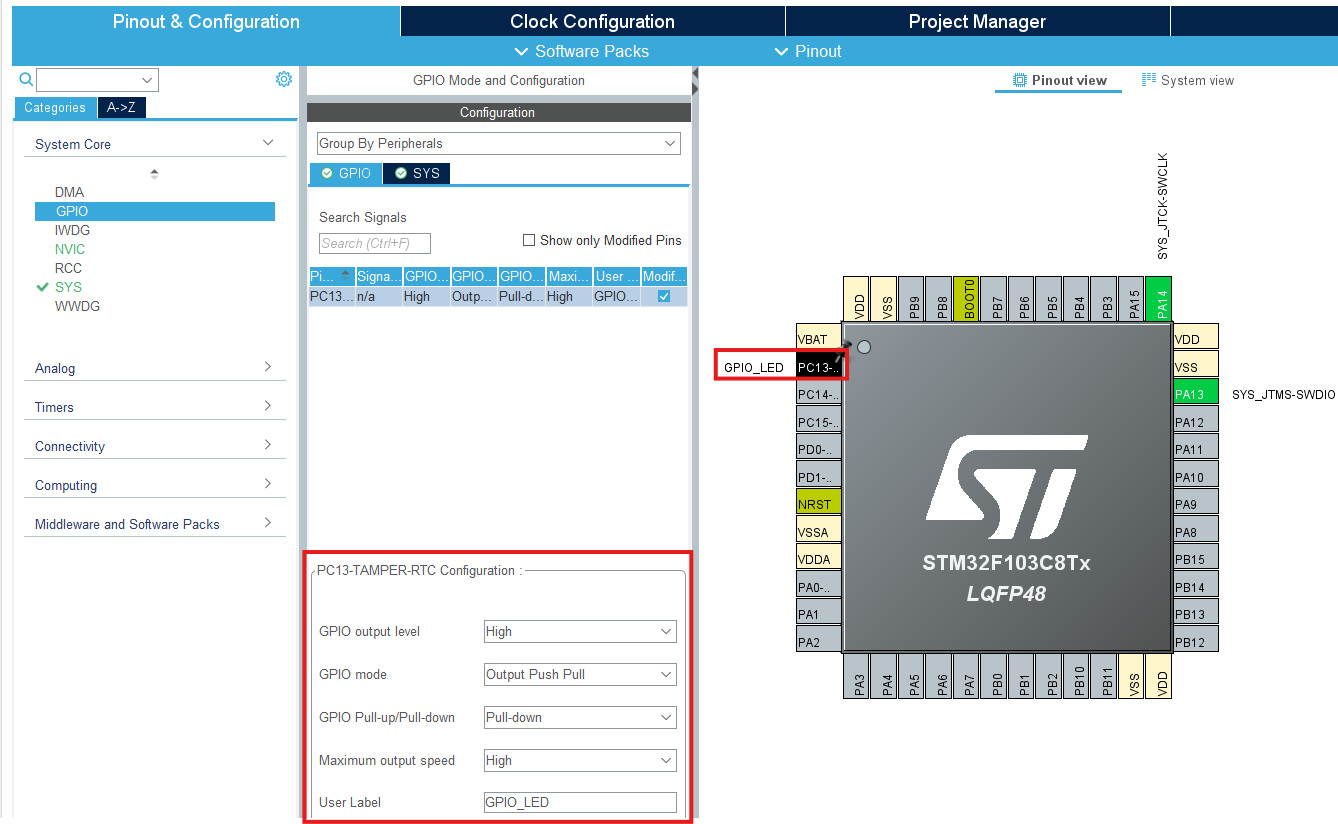The image size is (1338, 824).
Task: Click the System view grid icon
Action: (1149, 80)
